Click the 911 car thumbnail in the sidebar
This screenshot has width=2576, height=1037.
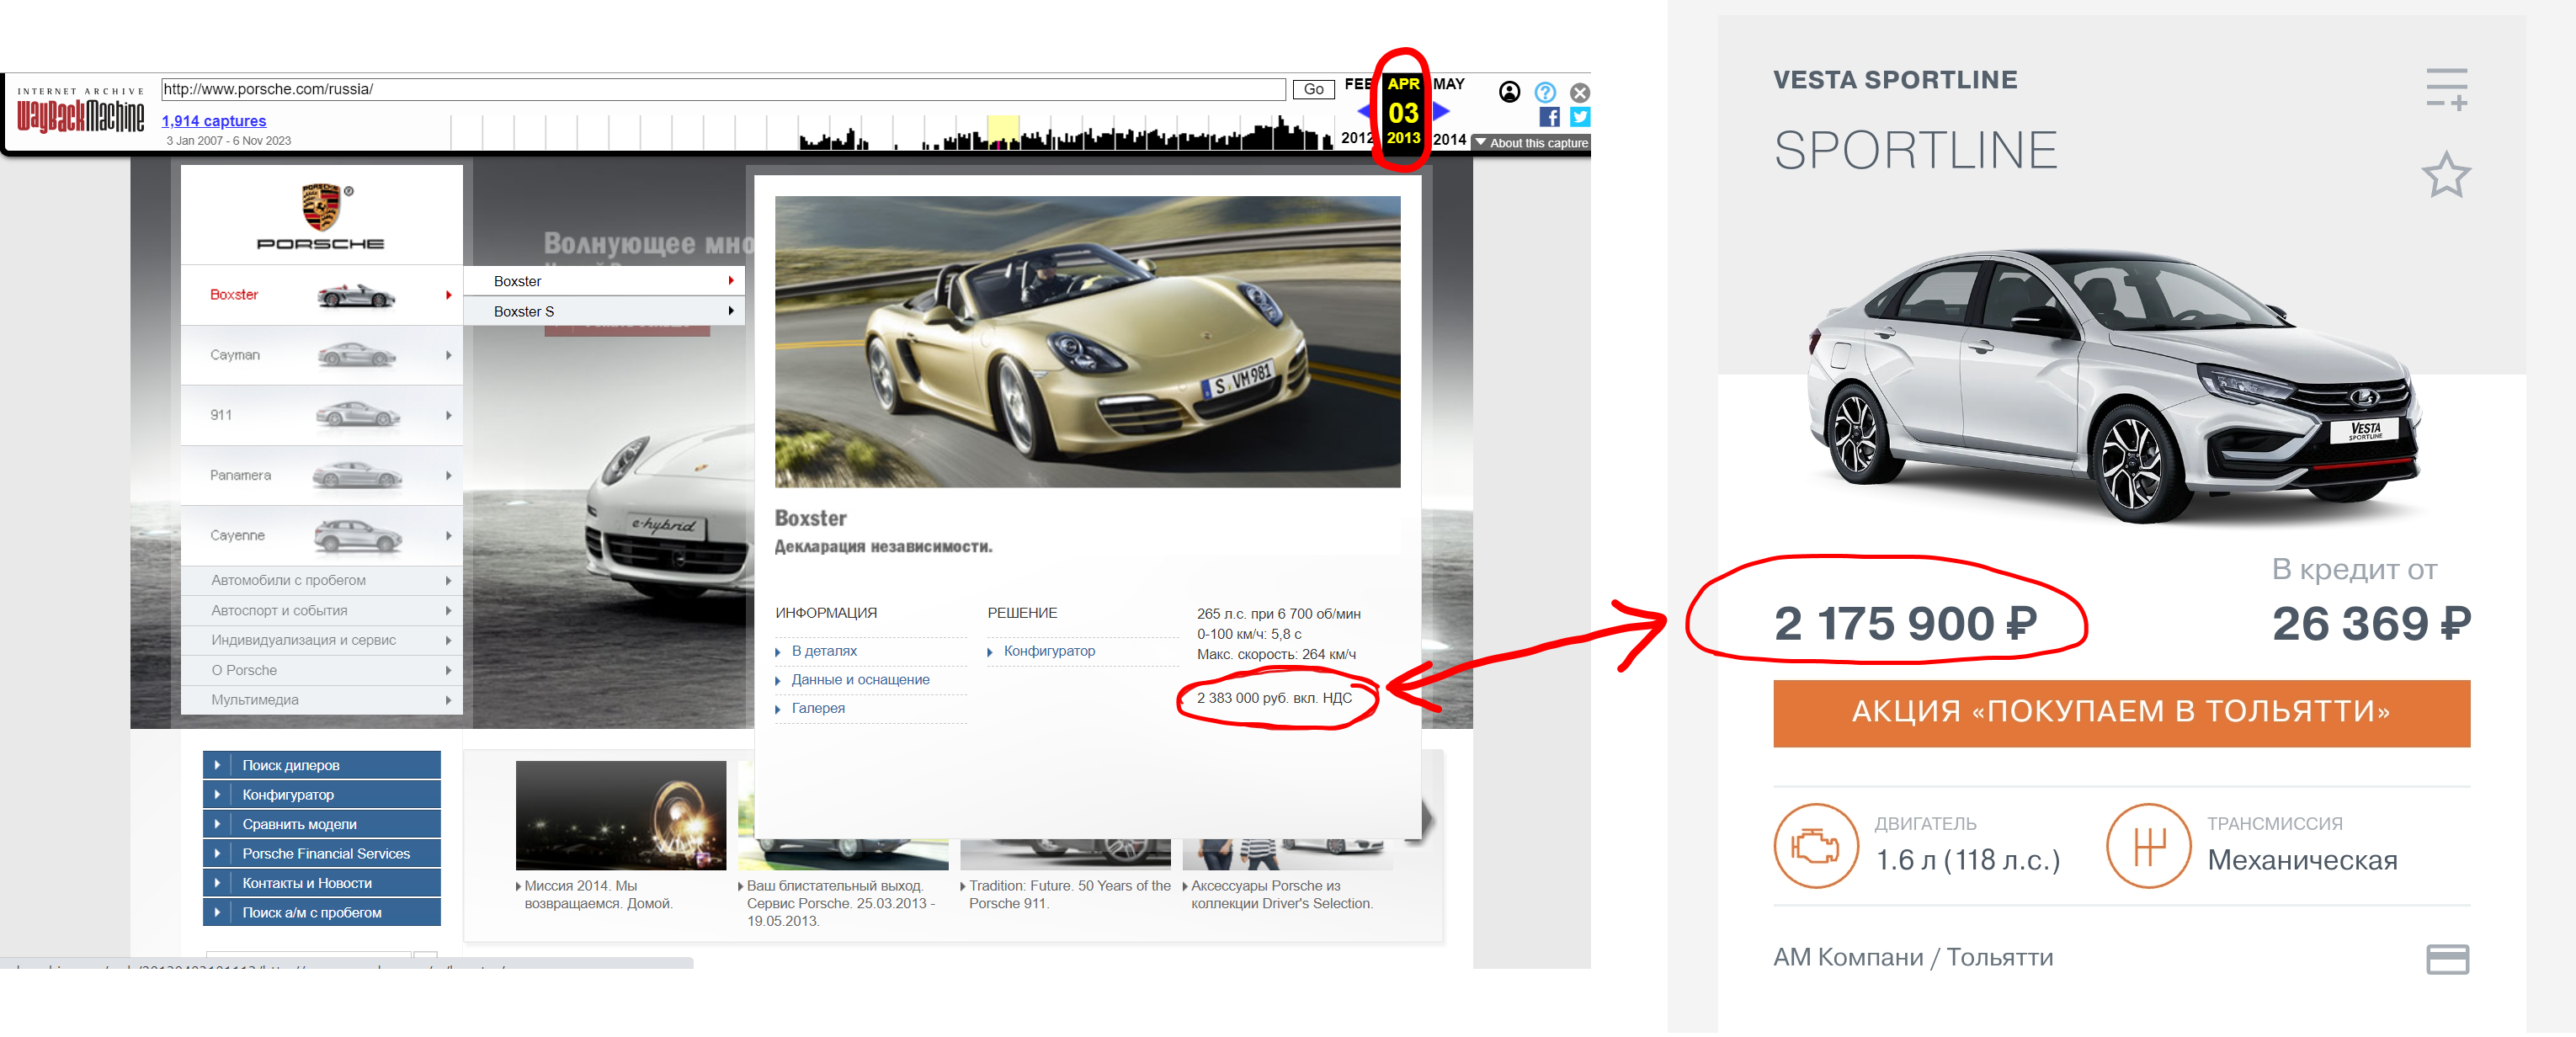coord(357,415)
